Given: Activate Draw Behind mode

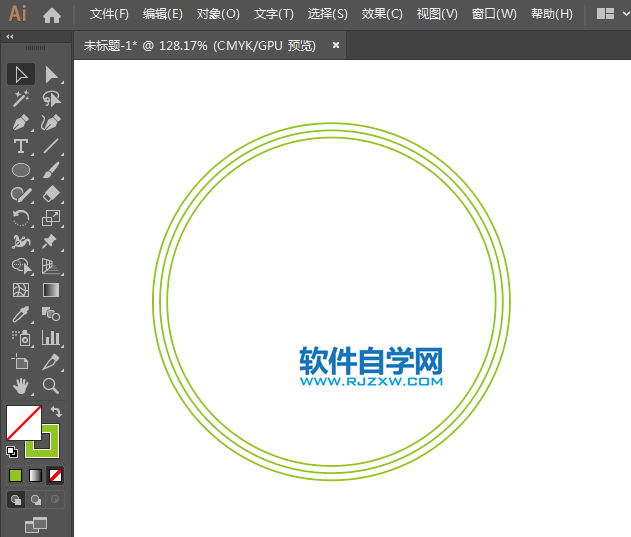Looking at the screenshot, I should [x=36, y=500].
